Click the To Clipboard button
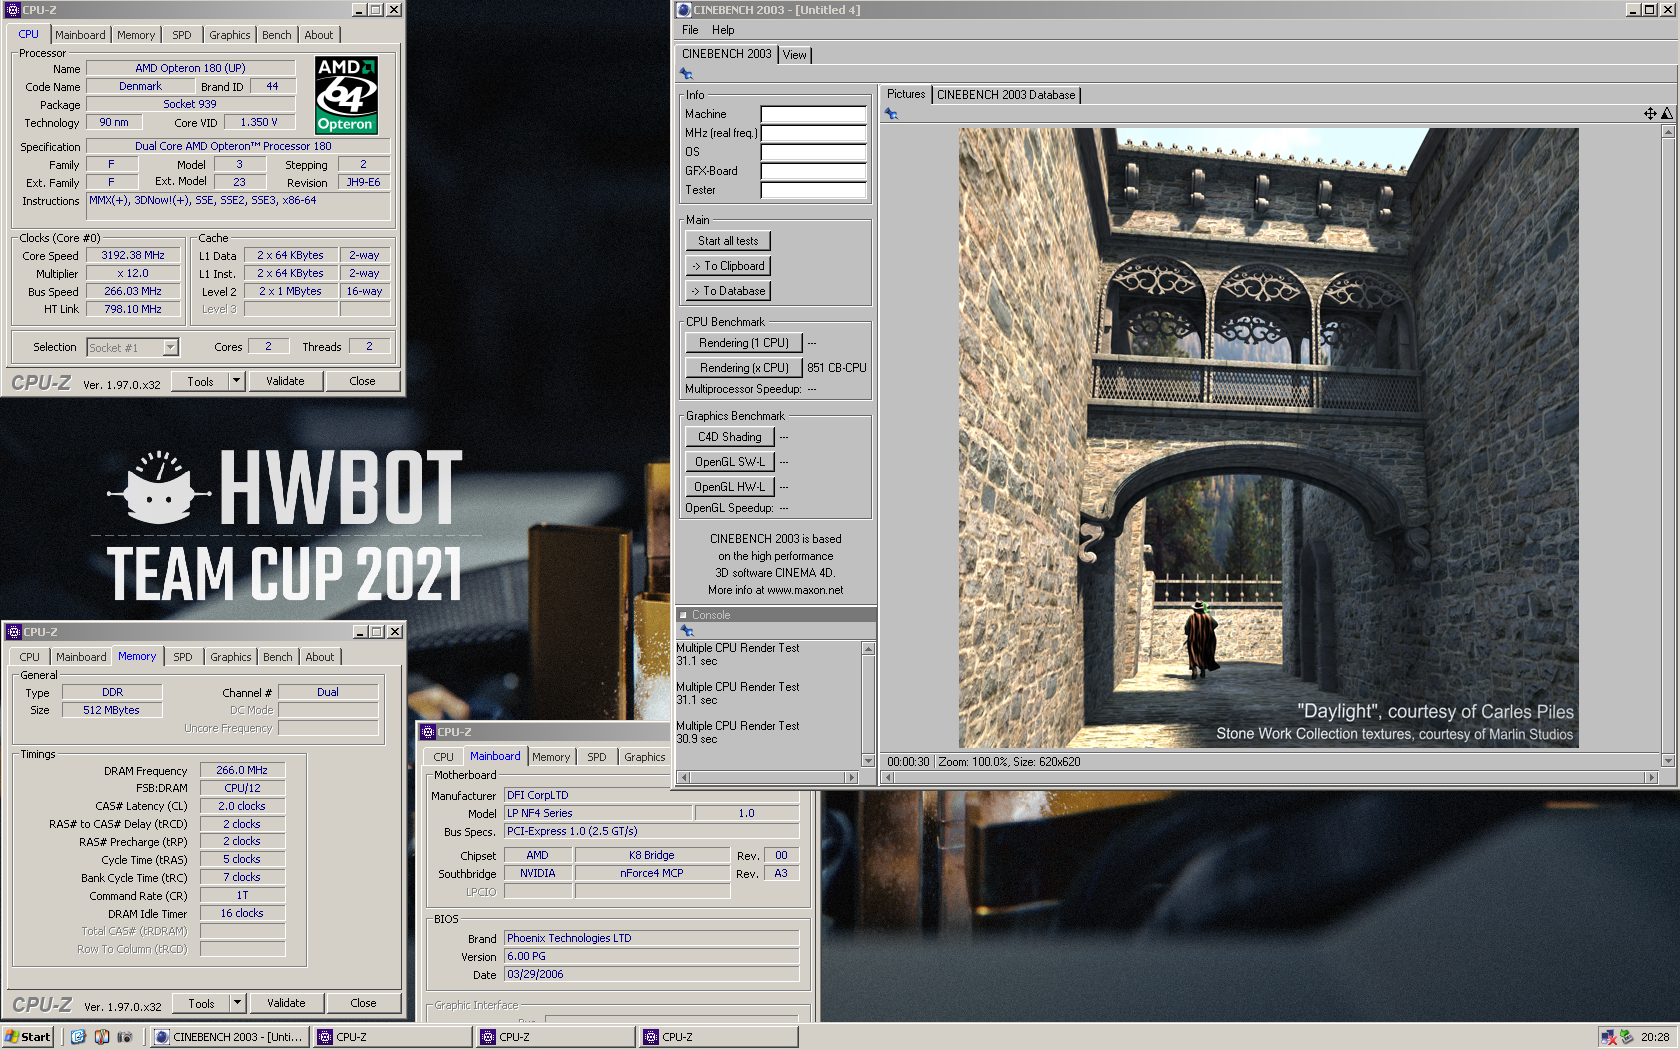1680x1050 pixels. click(x=728, y=266)
